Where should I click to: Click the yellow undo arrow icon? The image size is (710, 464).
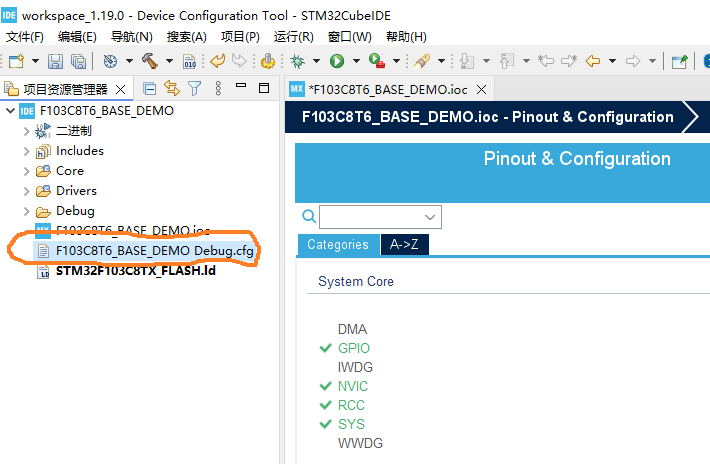218,61
